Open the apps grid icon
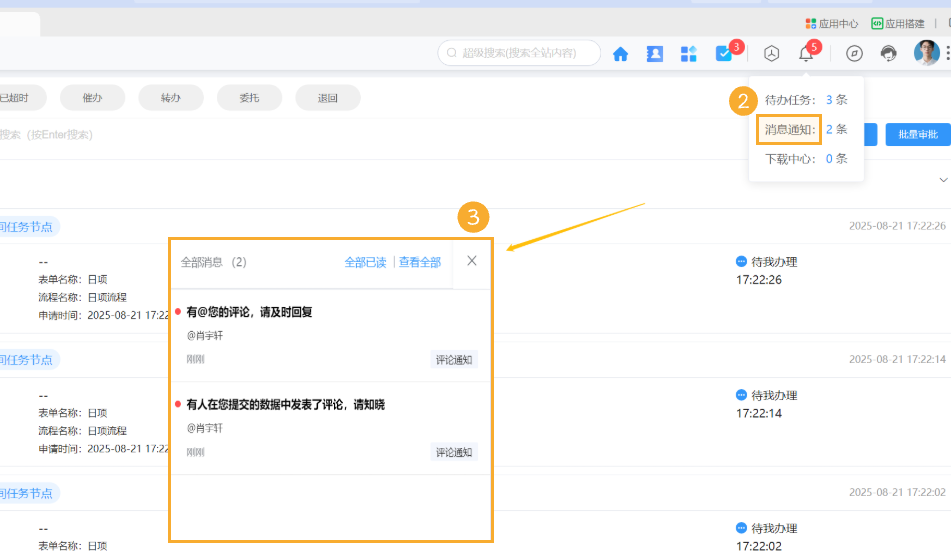This screenshot has width=951, height=557. [x=688, y=54]
